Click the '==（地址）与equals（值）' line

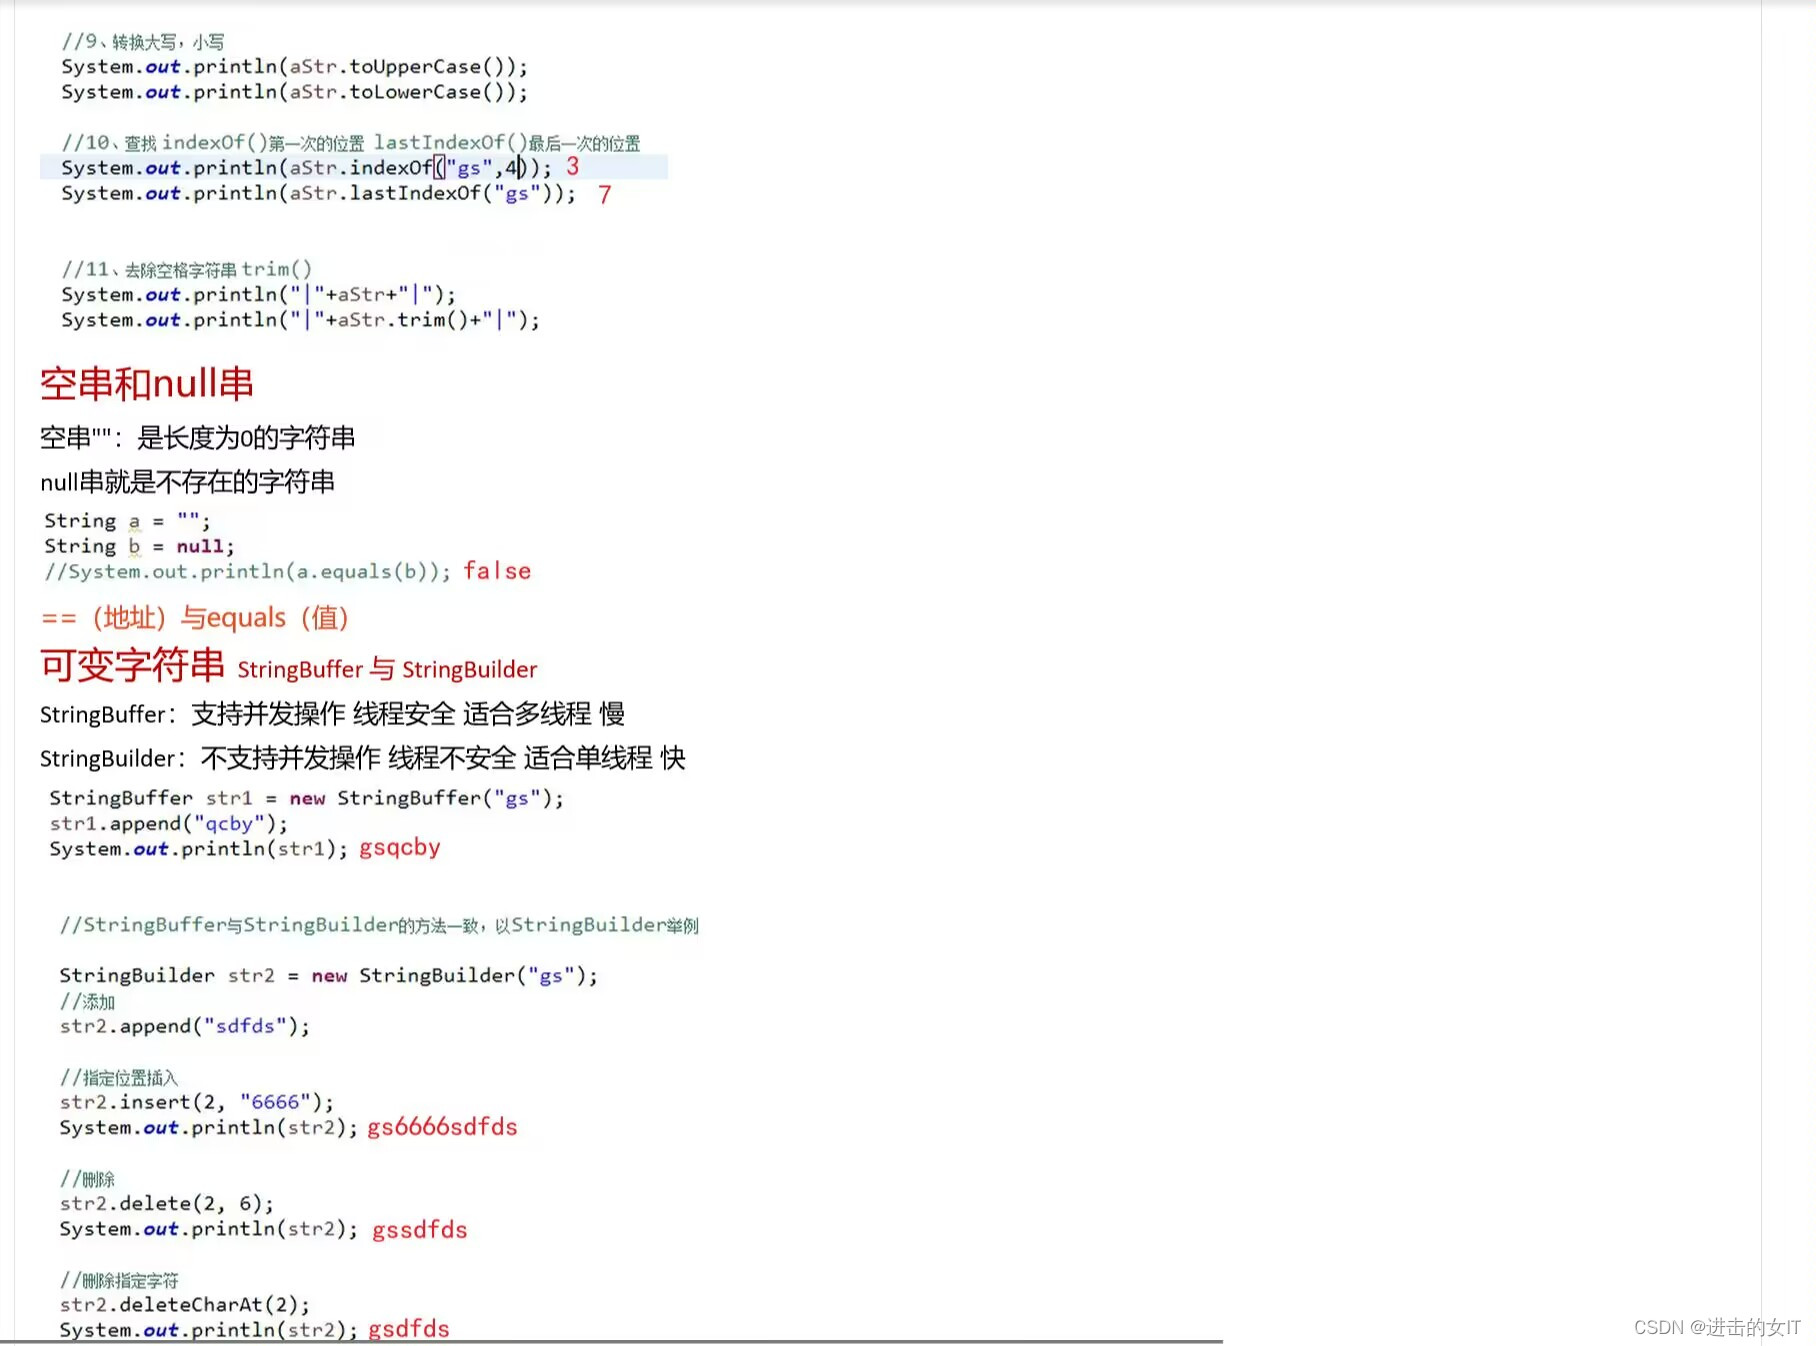coord(195,618)
